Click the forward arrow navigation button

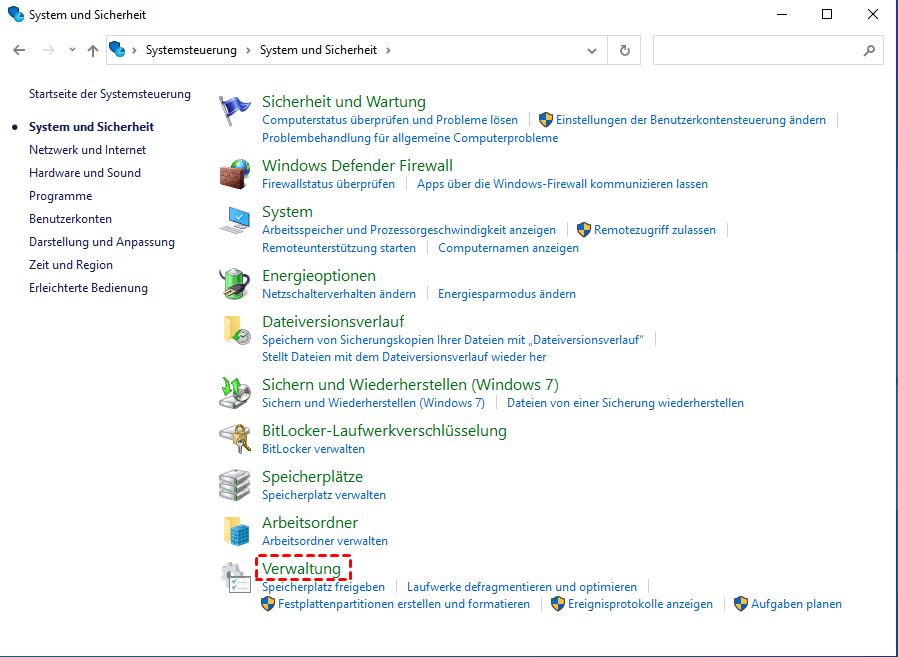(49, 50)
